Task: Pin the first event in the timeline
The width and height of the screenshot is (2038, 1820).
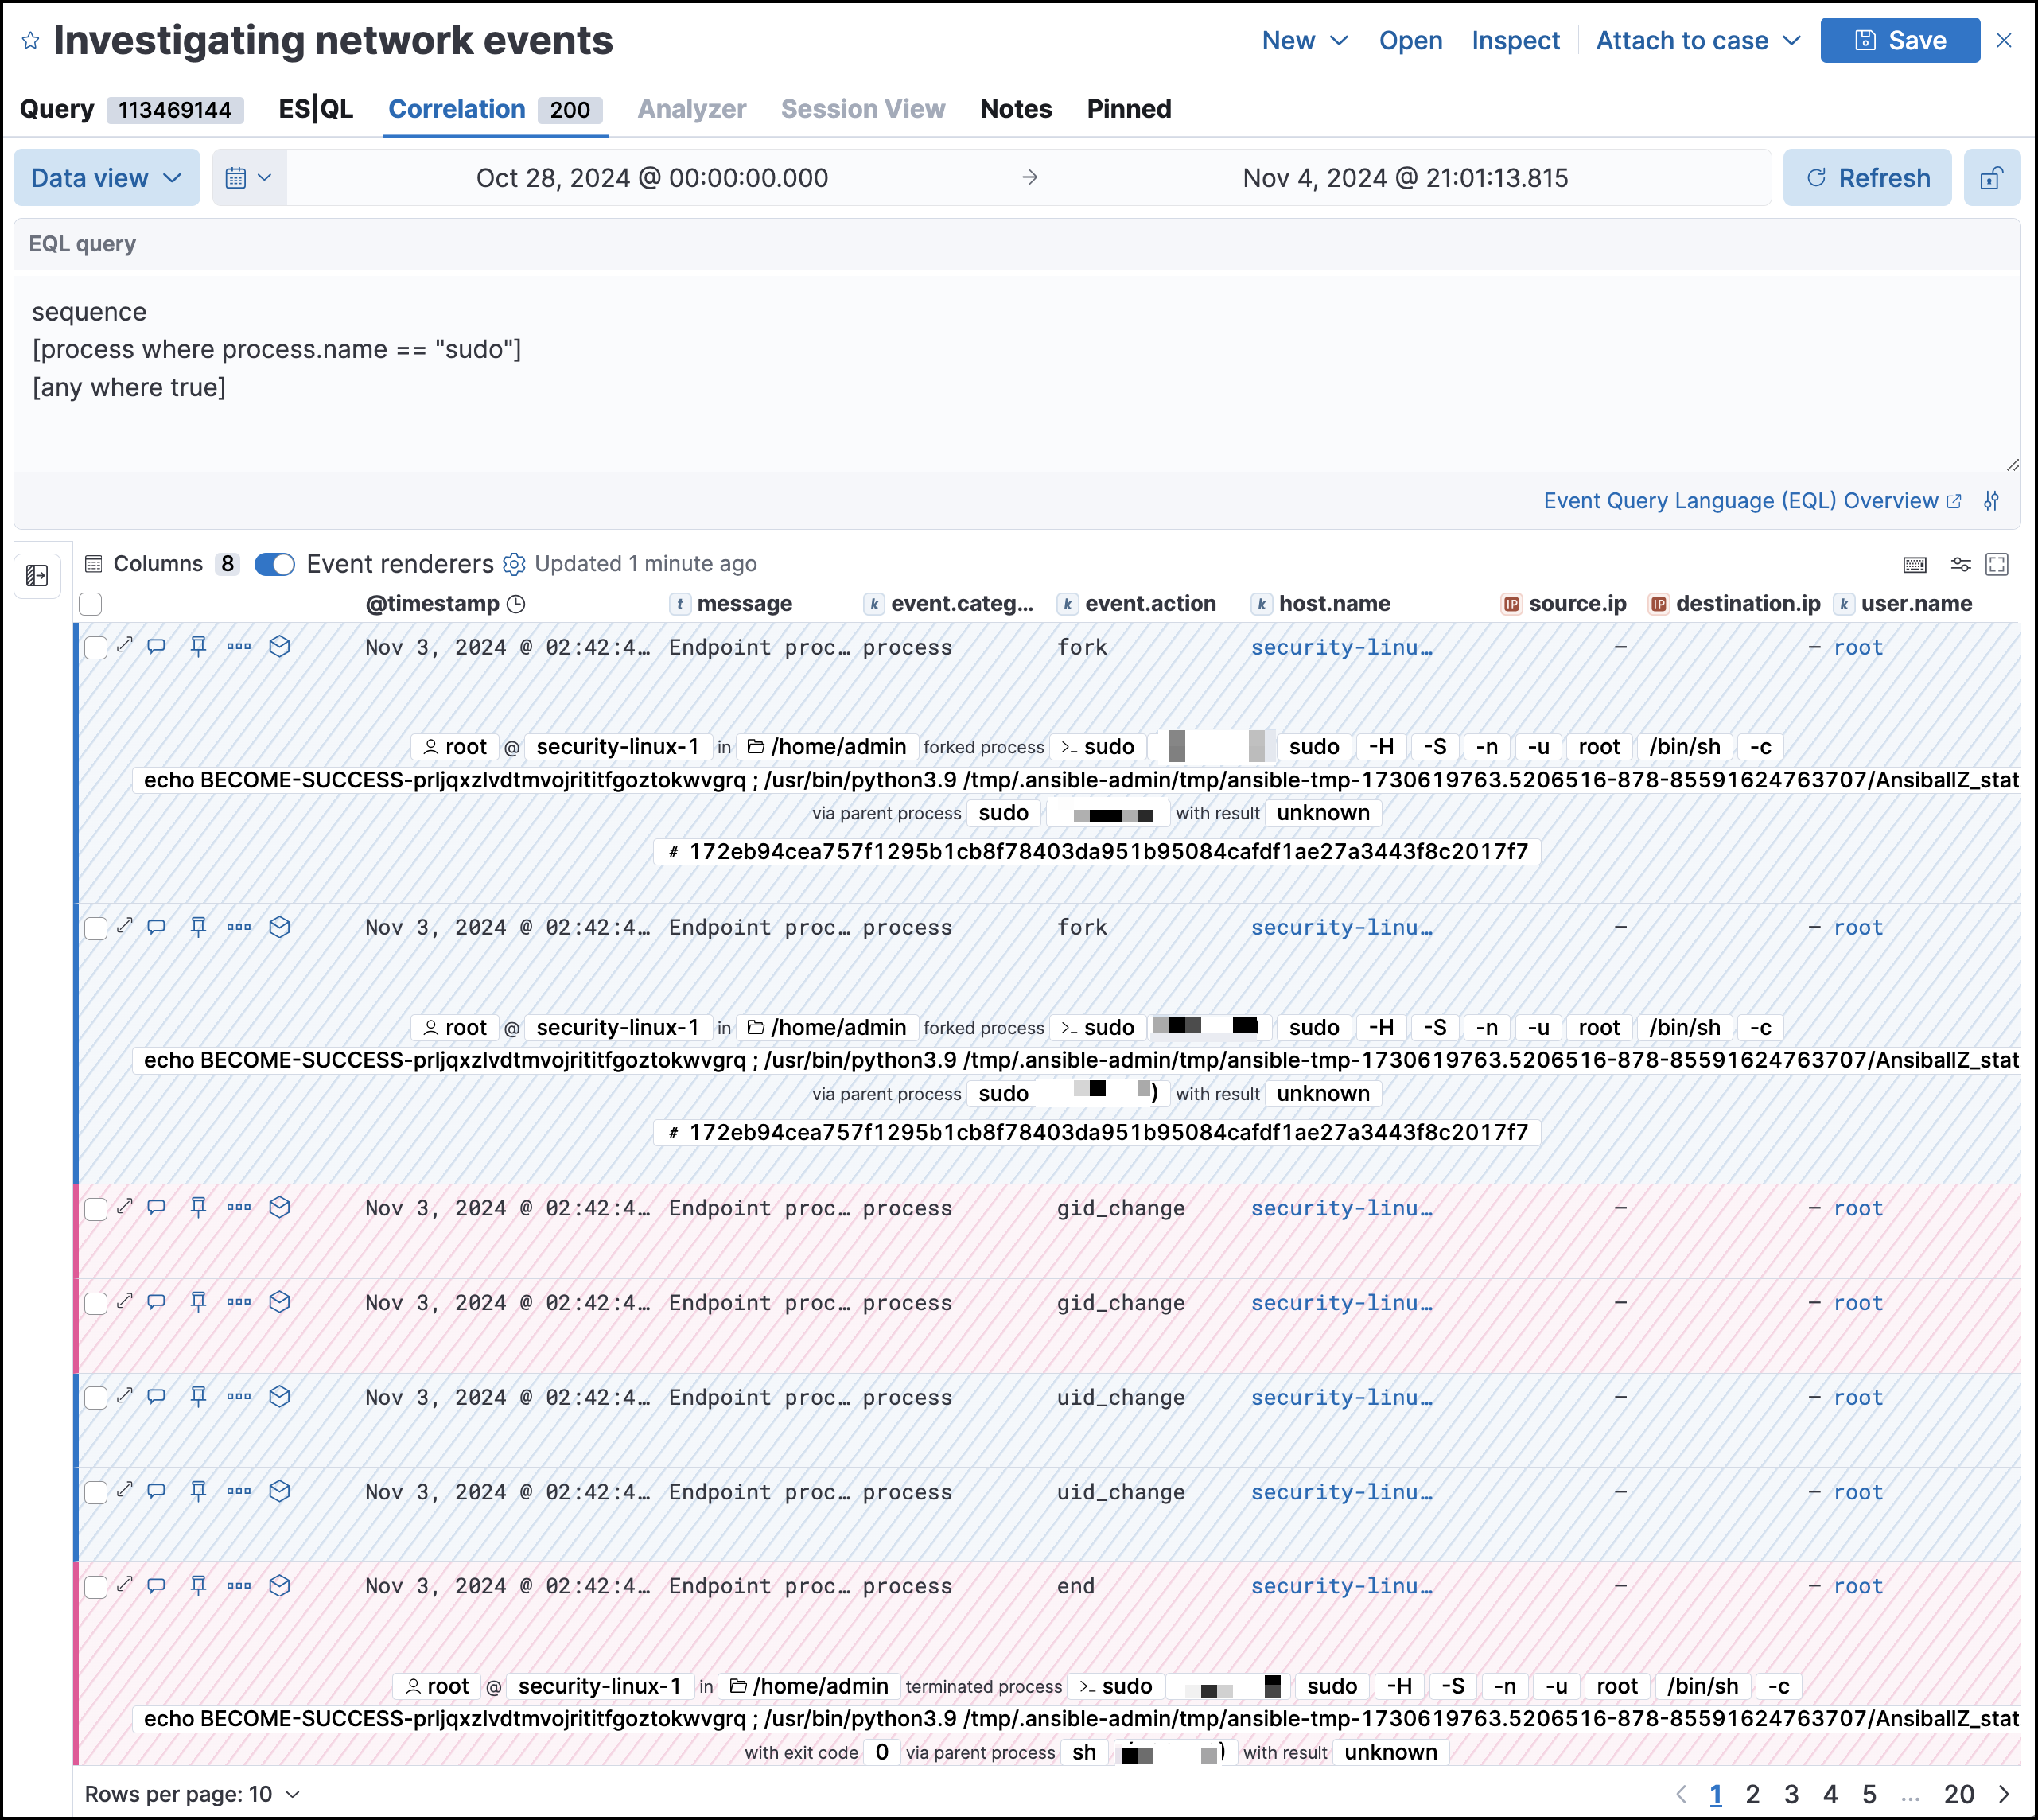Action: [198, 647]
